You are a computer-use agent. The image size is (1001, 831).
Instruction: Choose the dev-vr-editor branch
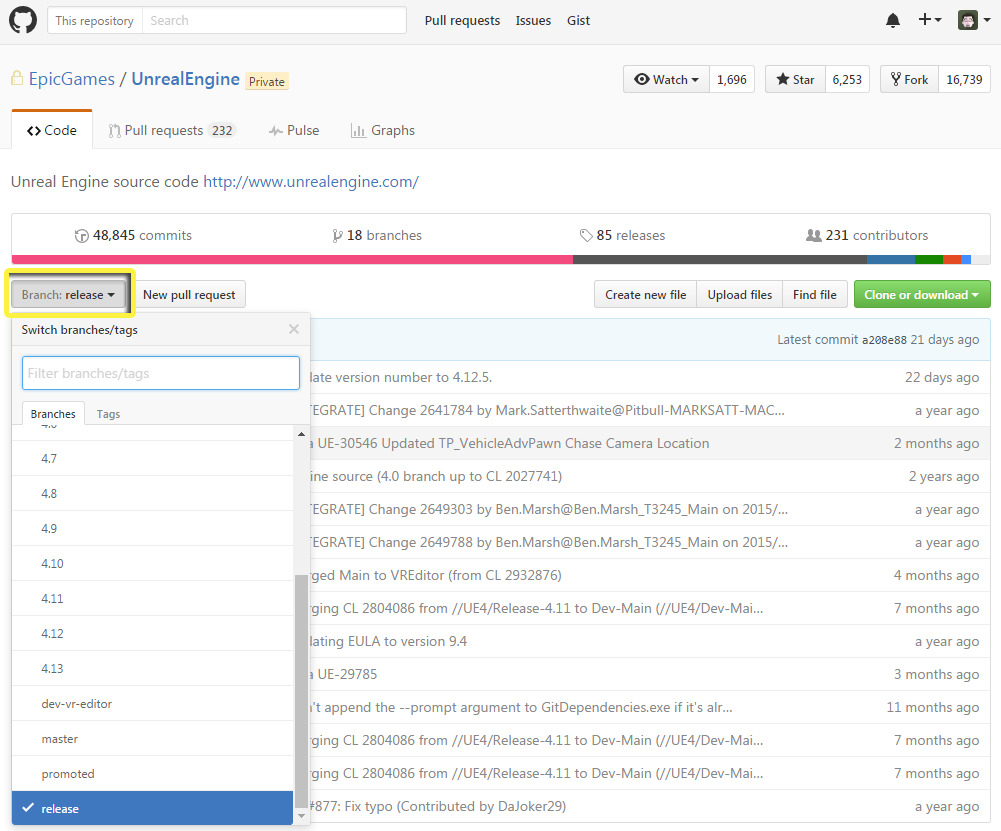click(x=77, y=704)
